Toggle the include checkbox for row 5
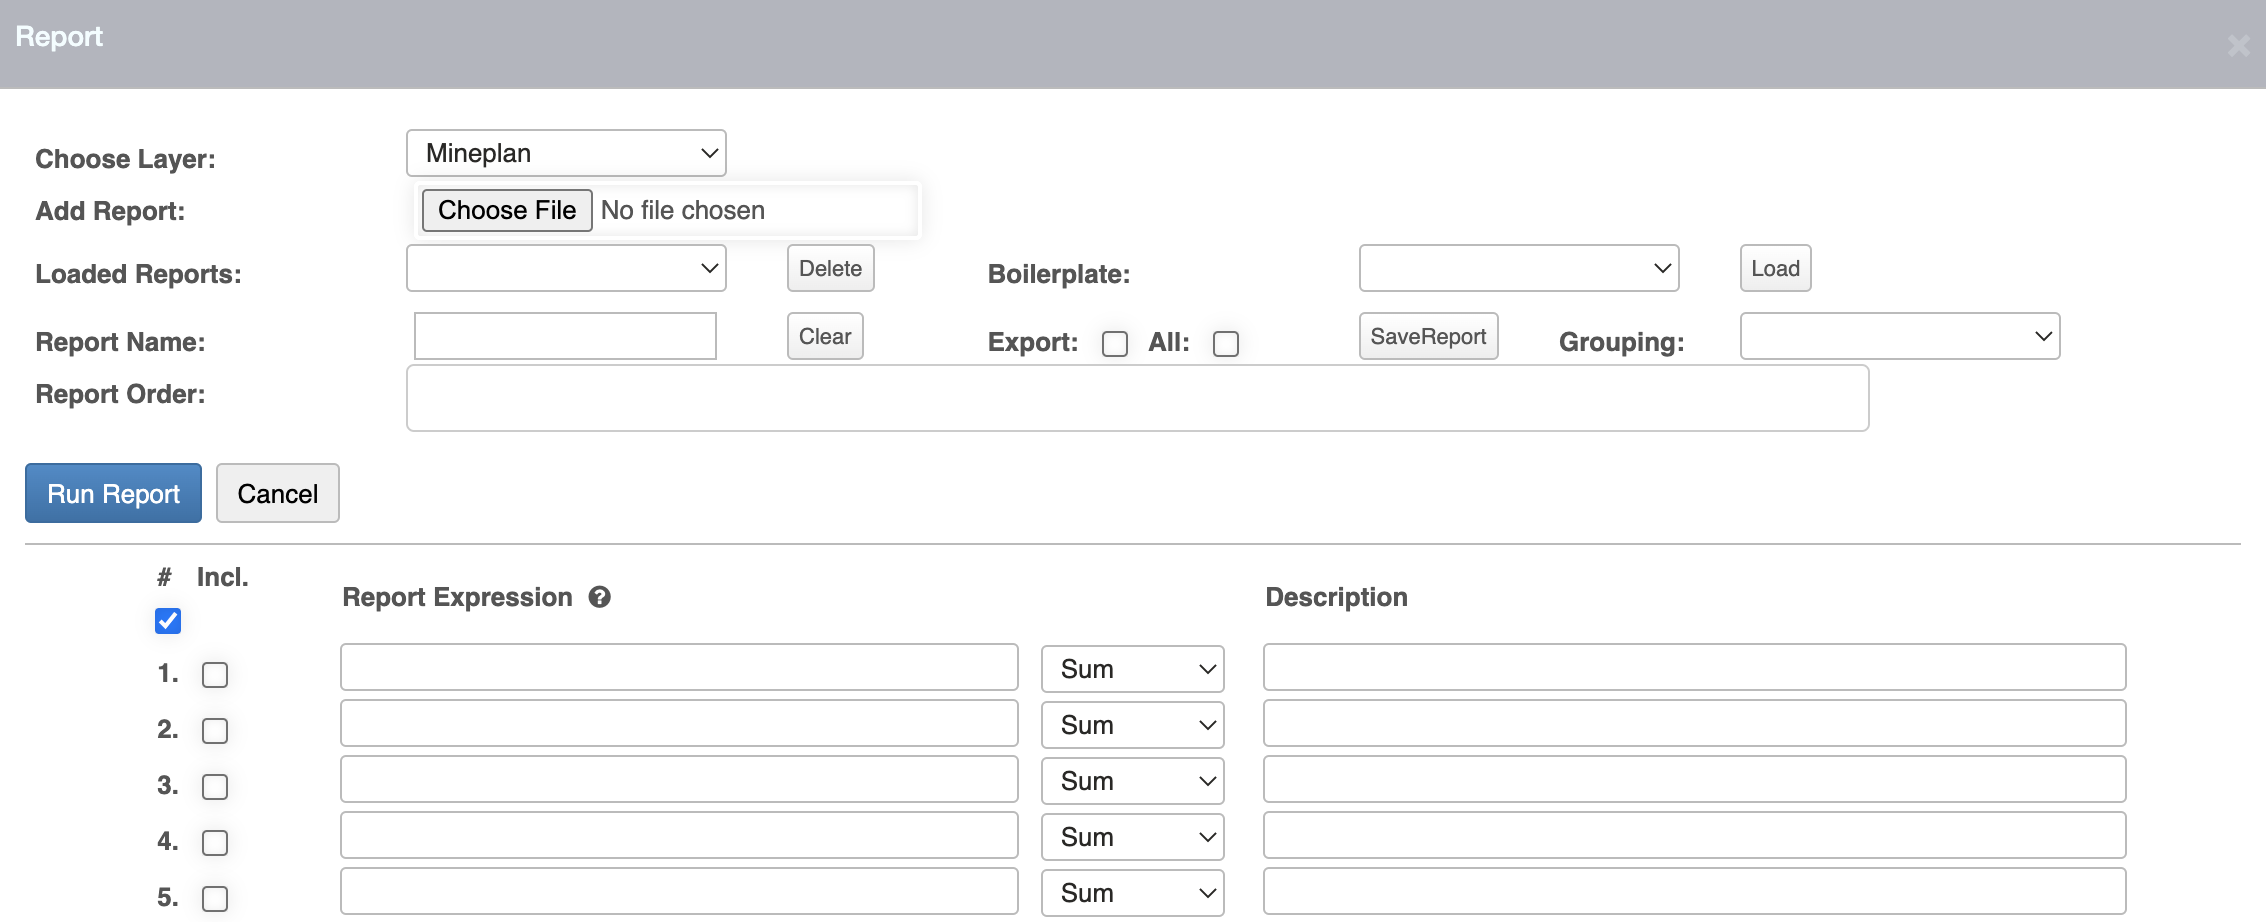The image size is (2266, 922). click(215, 899)
